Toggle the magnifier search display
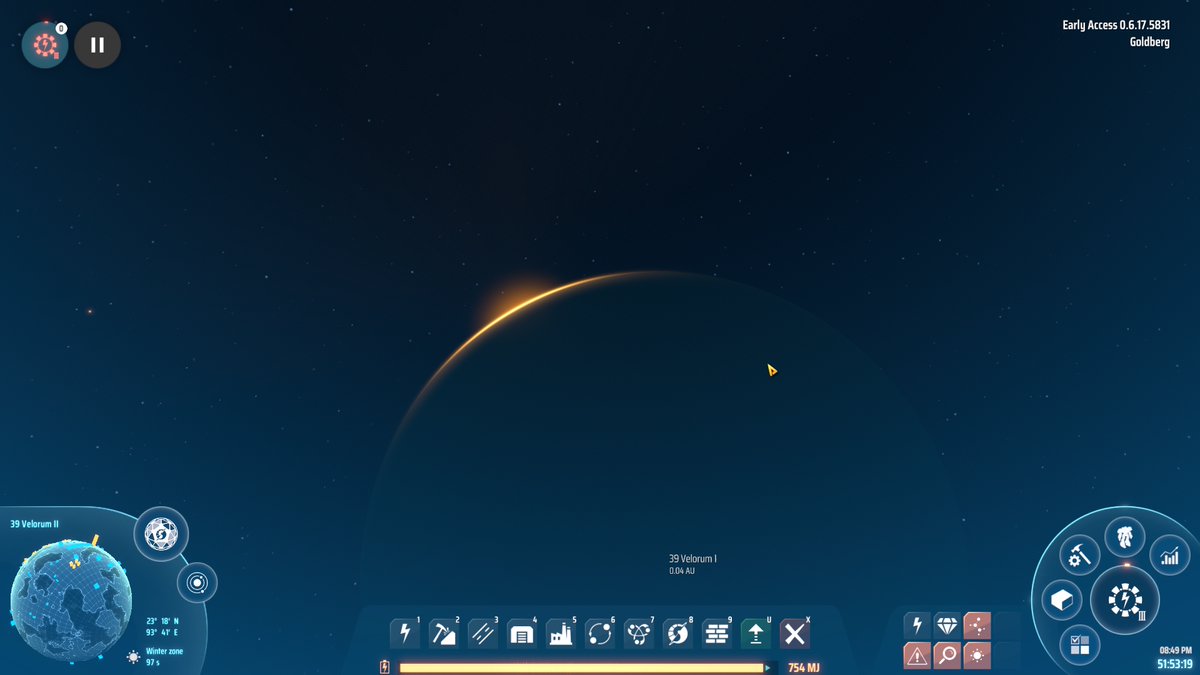Screen dimensions: 1200x675 947,656
